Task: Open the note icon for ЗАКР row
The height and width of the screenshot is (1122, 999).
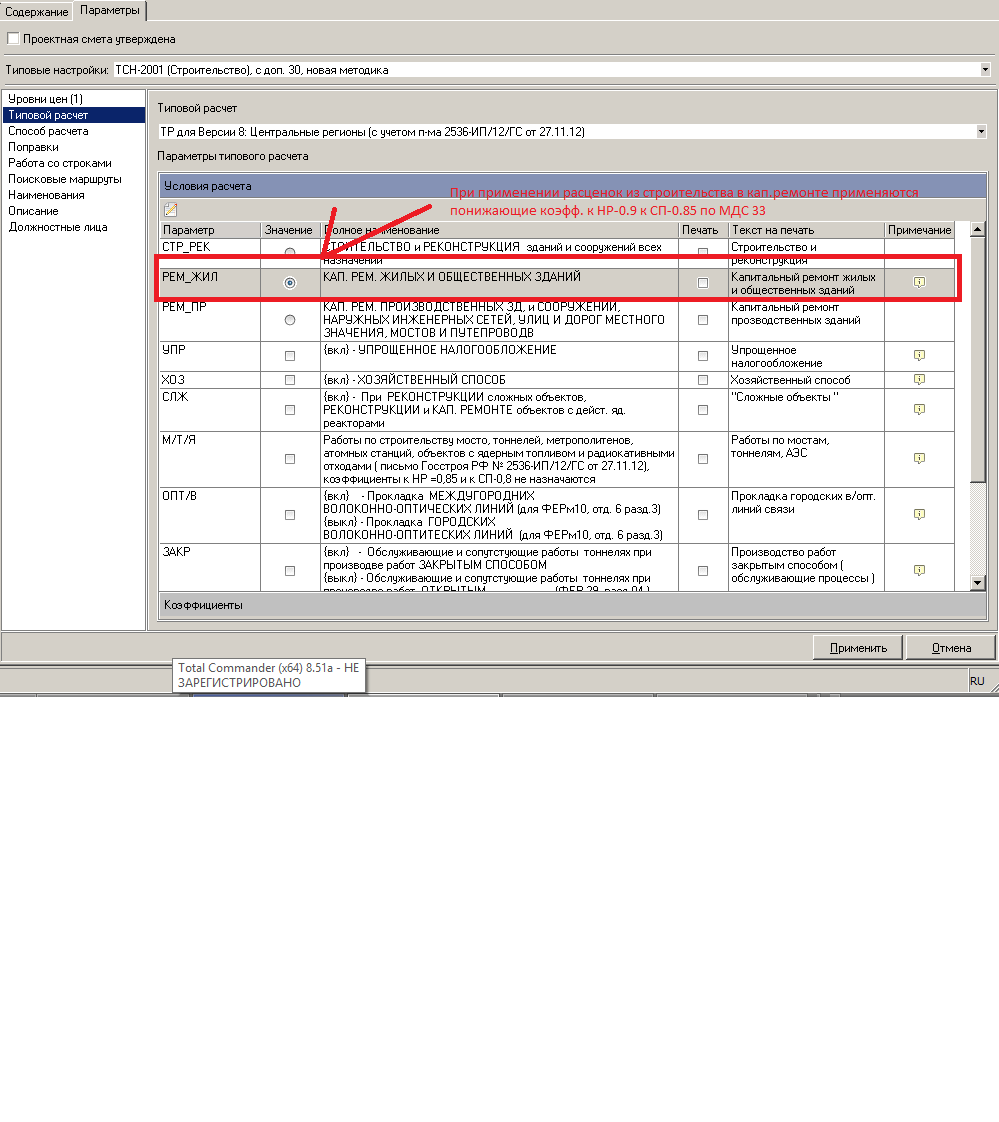Action: [x=919, y=570]
